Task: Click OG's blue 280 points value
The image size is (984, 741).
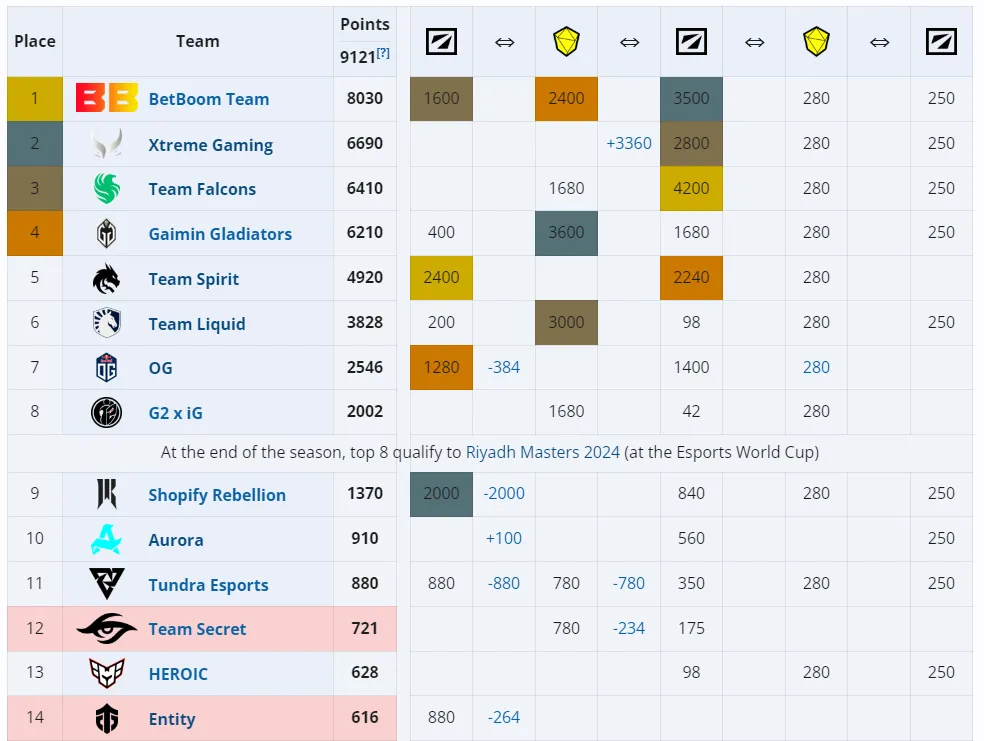Action: tap(816, 367)
